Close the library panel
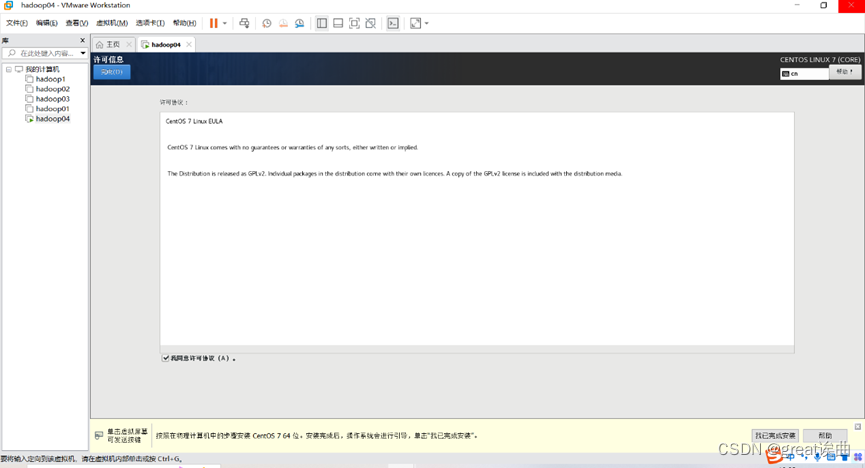 83,40
